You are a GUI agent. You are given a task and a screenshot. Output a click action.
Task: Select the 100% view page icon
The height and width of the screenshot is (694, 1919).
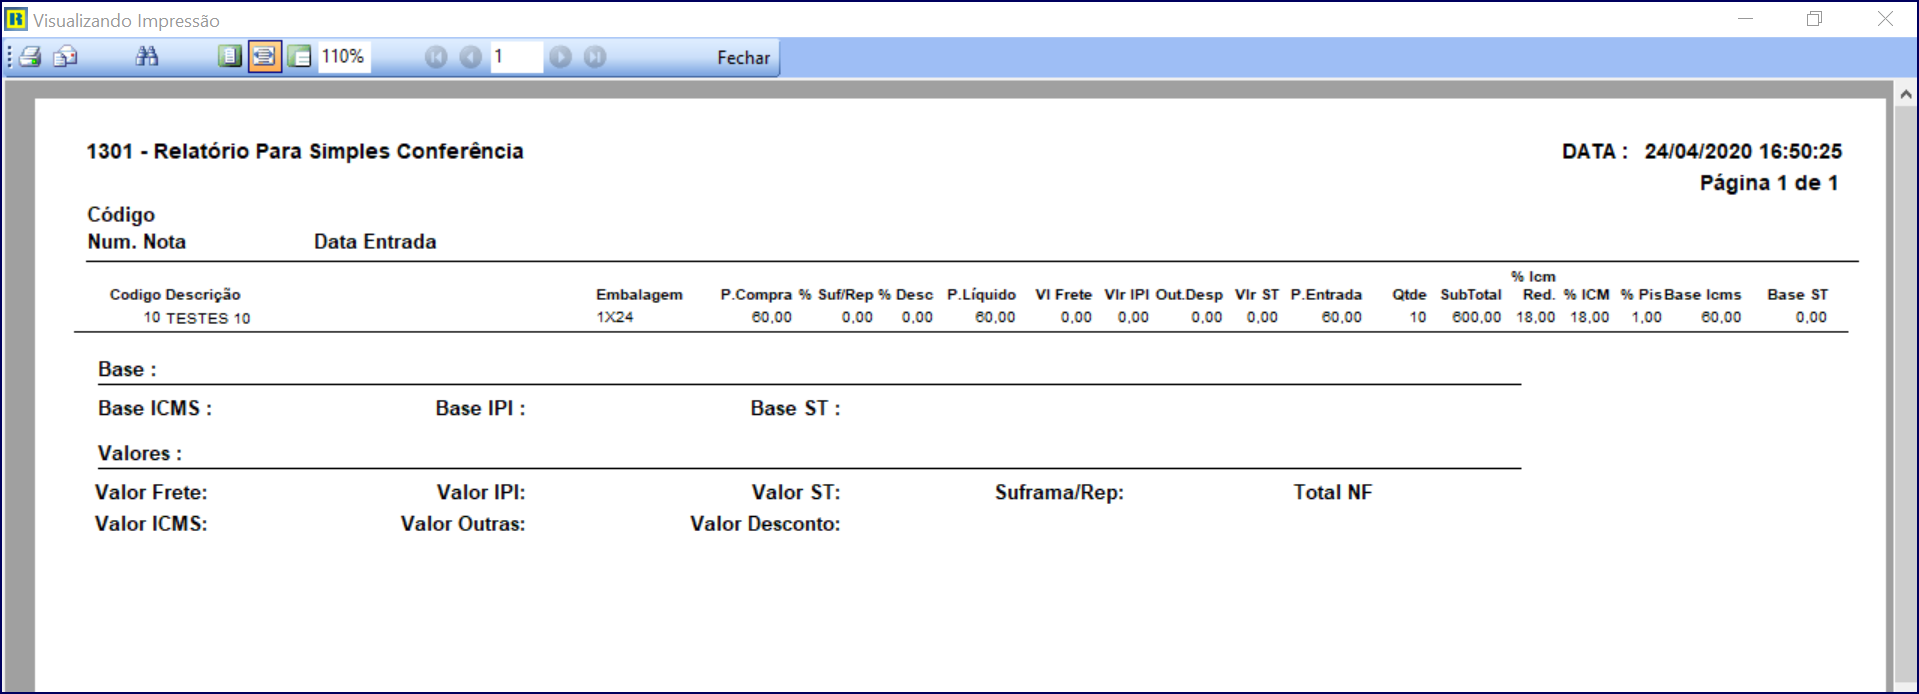[300, 57]
